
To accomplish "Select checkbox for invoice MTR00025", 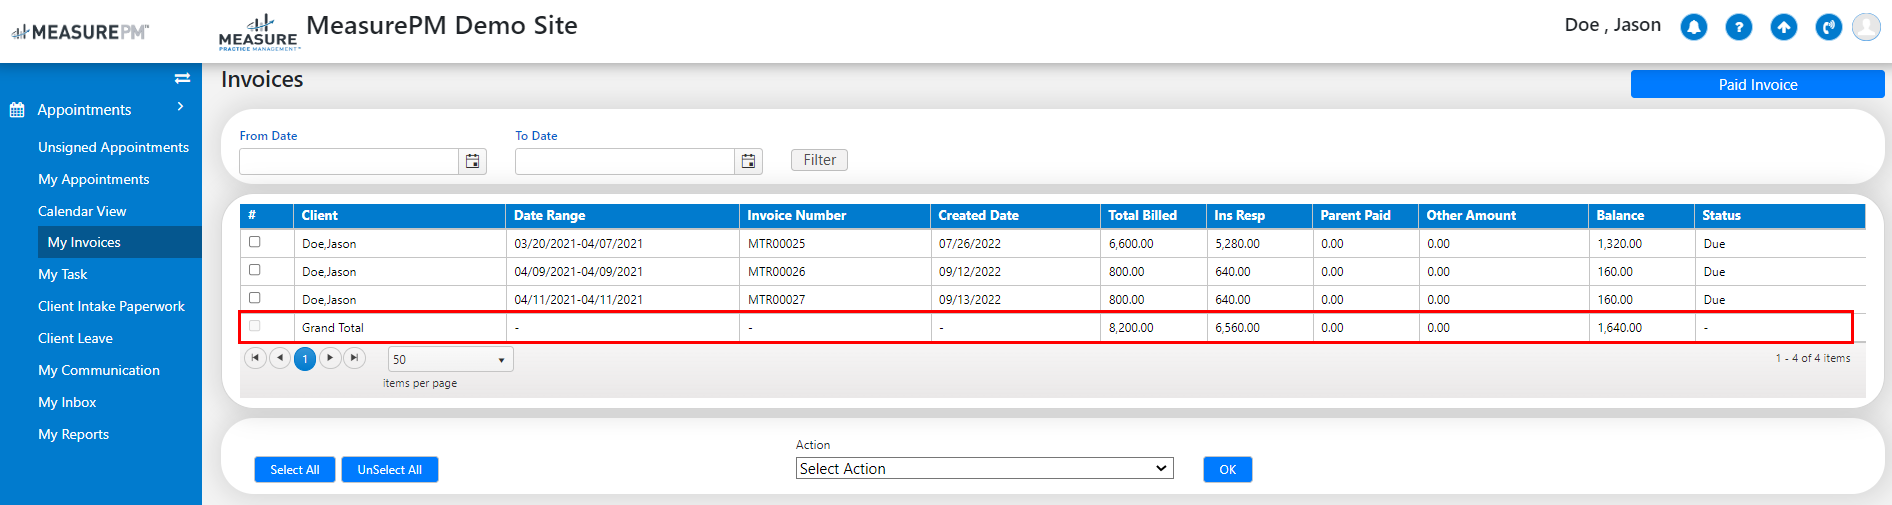I will 255,242.
